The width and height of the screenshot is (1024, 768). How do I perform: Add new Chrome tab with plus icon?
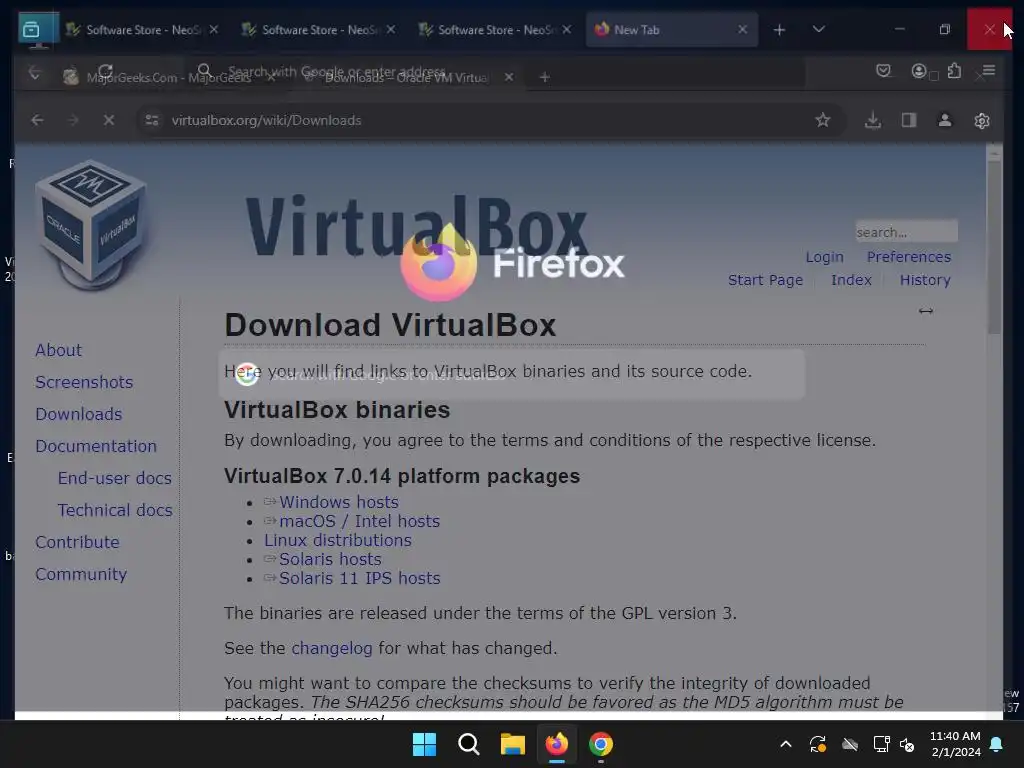click(x=544, y=77)
